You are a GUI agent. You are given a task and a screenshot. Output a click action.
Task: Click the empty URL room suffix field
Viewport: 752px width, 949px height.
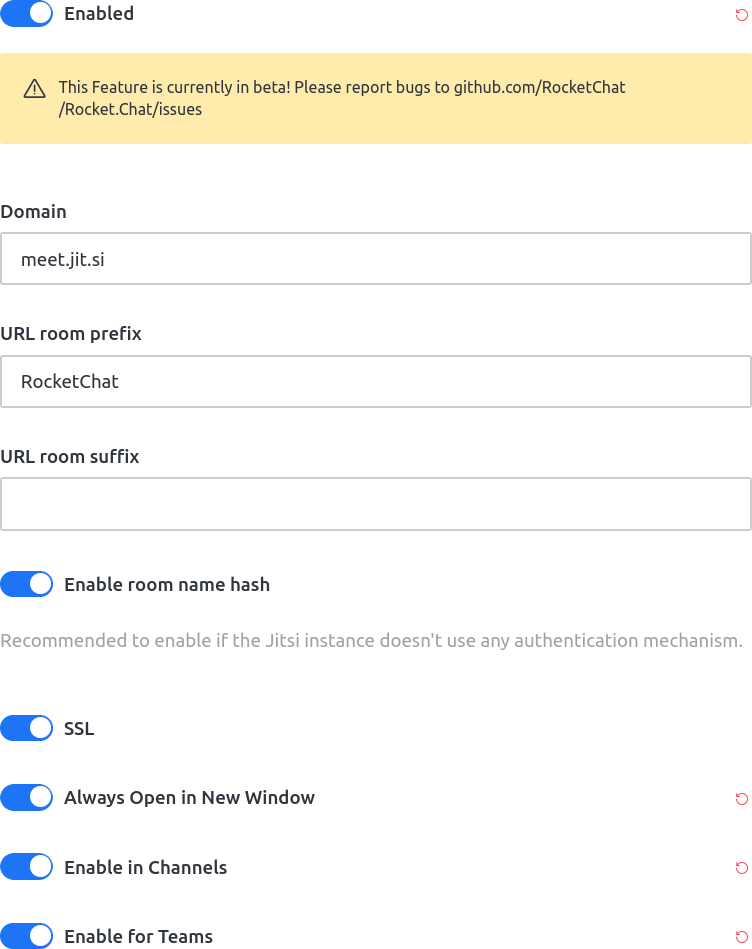pos(376,504)
